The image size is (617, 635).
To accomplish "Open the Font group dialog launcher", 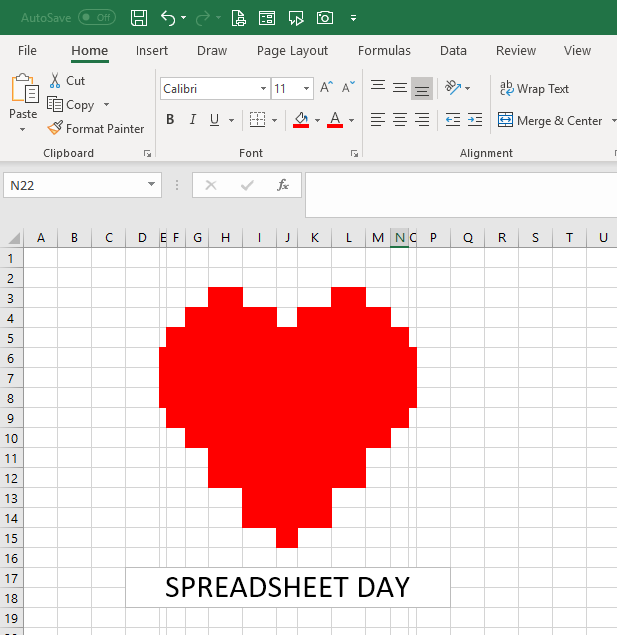I will coord(354,153).
